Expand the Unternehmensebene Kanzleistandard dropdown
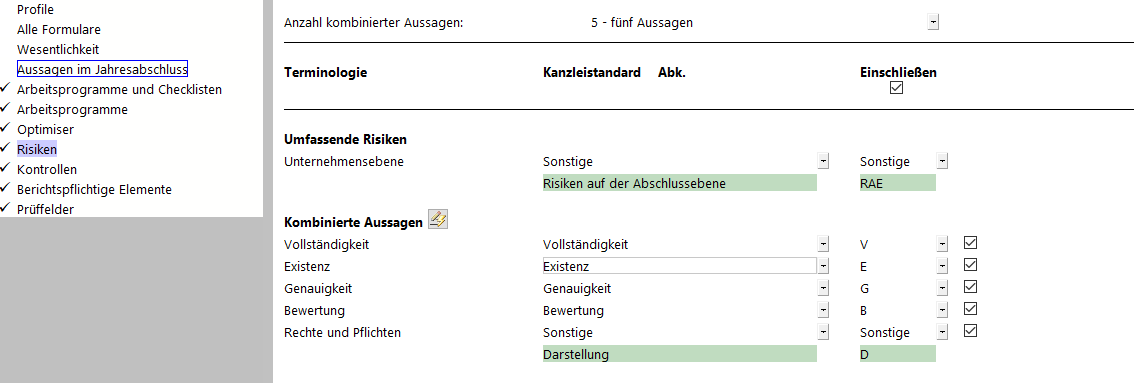This screenshot has width=1142, height=383. [823, 162]
